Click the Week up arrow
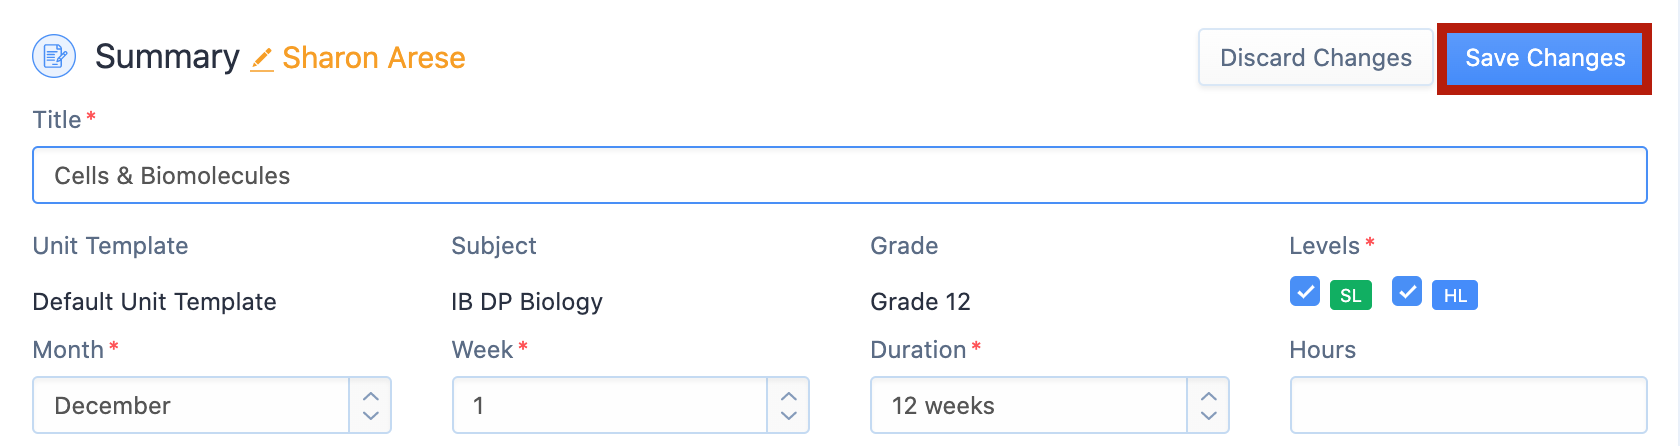1680x446 pixels. coord(789,396)
